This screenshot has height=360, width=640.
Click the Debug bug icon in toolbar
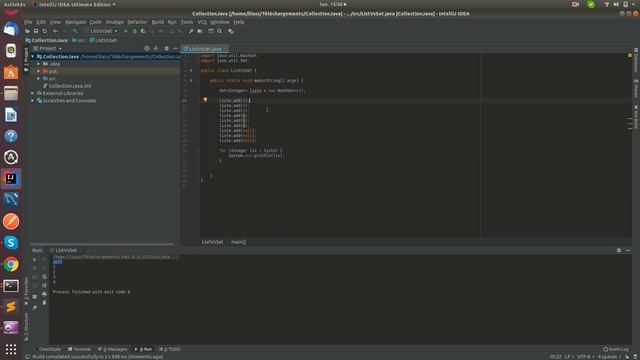[x=134, y=31]
